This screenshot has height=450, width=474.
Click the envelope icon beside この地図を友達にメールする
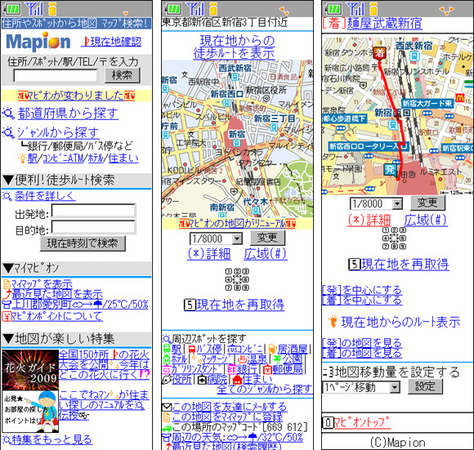point(166,407)
